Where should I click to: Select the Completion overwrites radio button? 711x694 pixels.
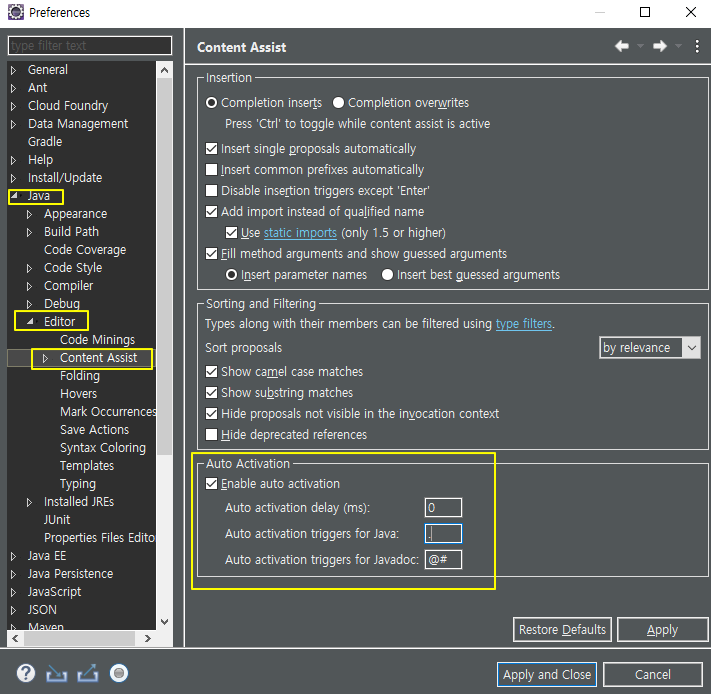338,103
